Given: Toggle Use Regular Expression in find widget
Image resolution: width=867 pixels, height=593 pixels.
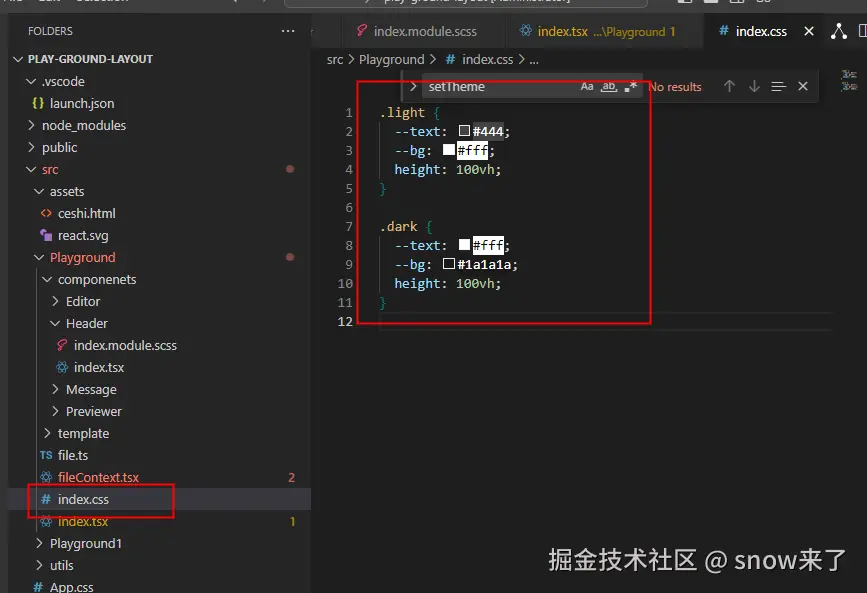Looking at the screenshot, I should (x=630, y=86).
